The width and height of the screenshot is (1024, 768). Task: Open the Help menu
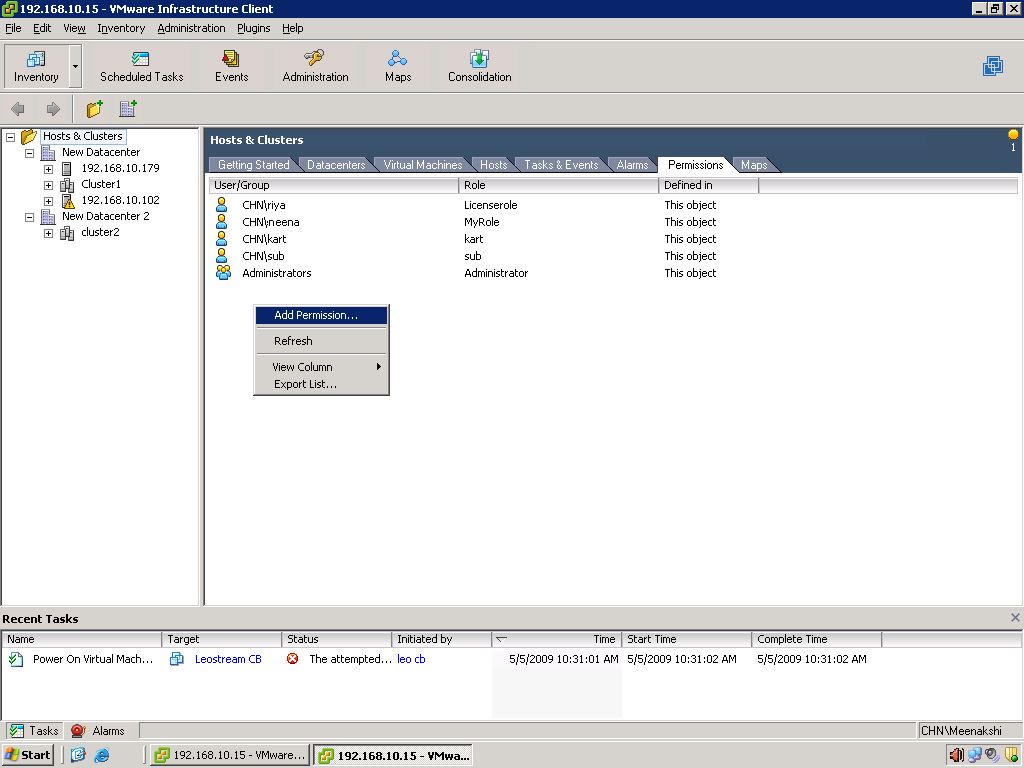coord(293,28)
